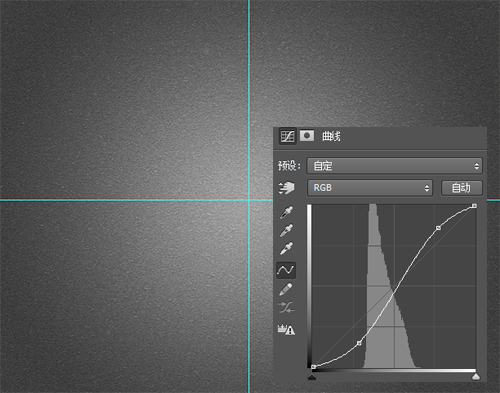Open the RGB channel dropdown
500x393 pixels.
click(x=370, y=188)
